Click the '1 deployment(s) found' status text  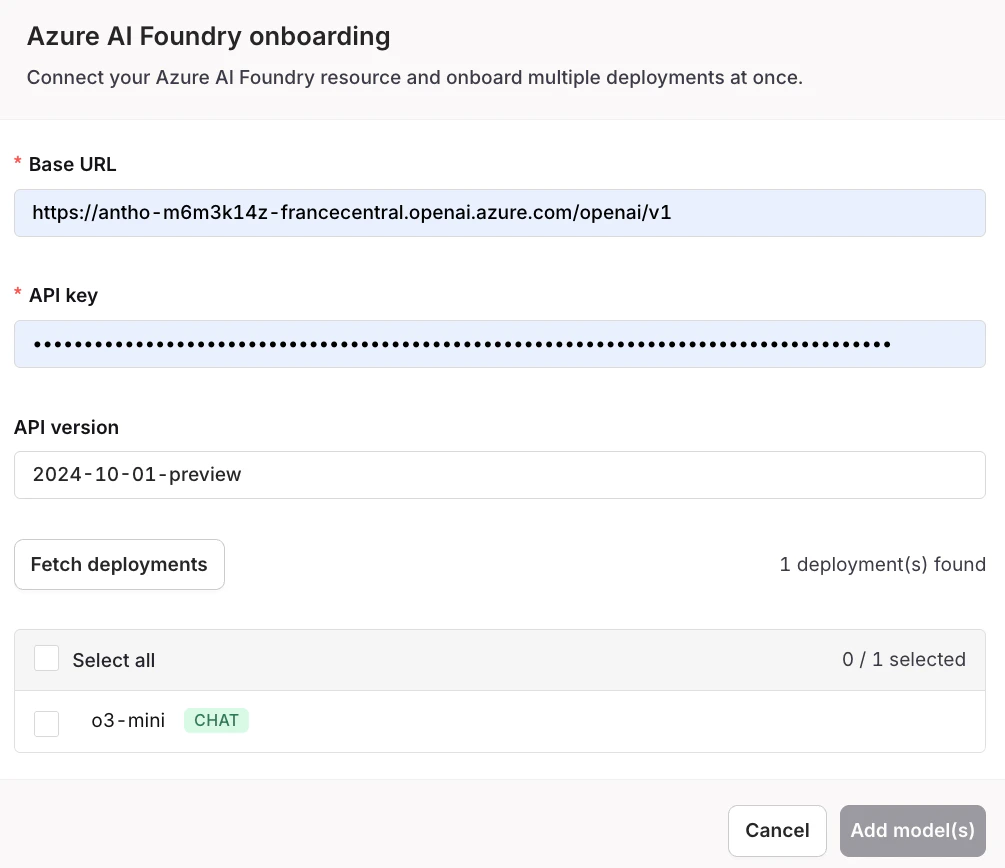click(883, 564)
